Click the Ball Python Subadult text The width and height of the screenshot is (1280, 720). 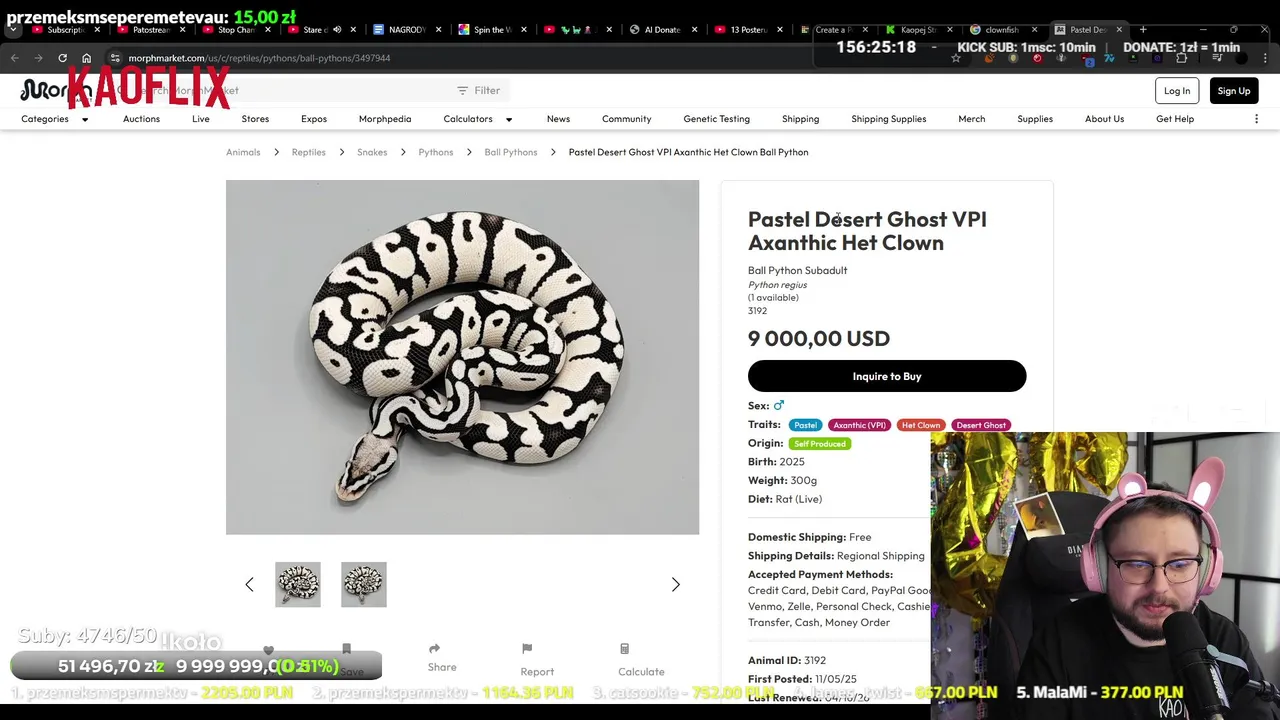[798, 270]
